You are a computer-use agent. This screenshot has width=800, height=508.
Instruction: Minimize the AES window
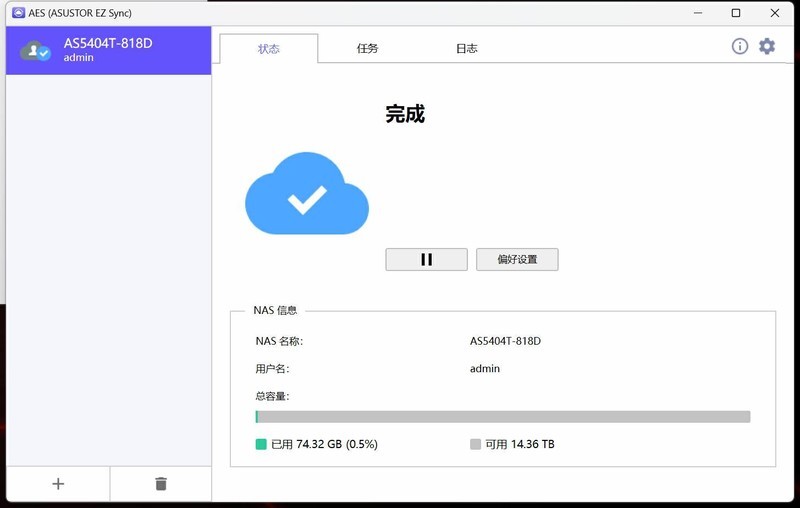click(698, 13)
